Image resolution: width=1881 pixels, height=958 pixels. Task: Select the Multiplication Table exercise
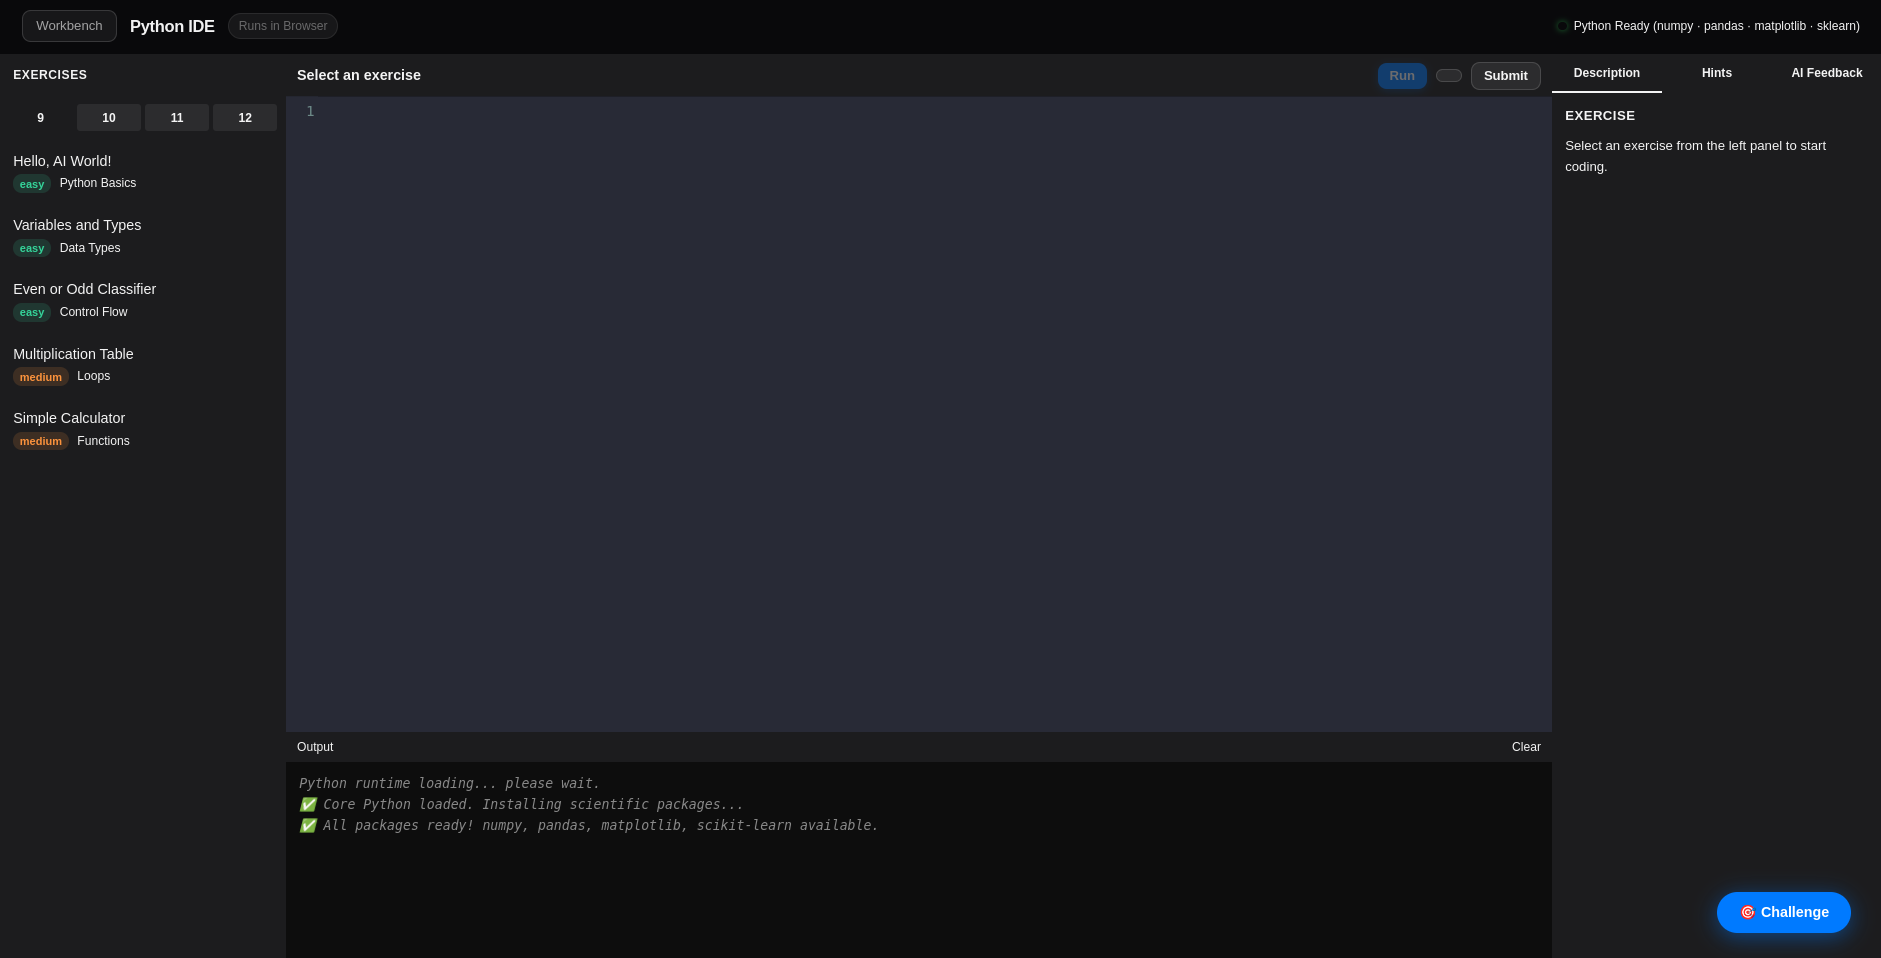73,354
